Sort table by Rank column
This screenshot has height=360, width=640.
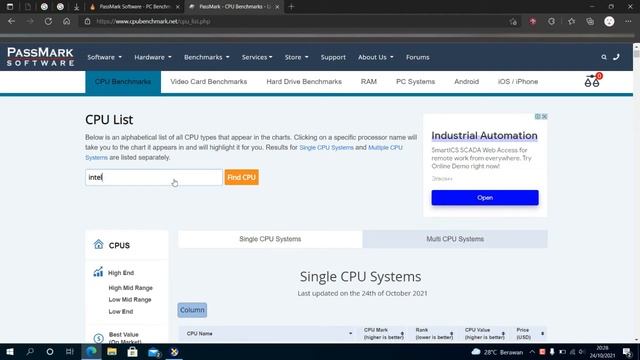pos(434,333)
